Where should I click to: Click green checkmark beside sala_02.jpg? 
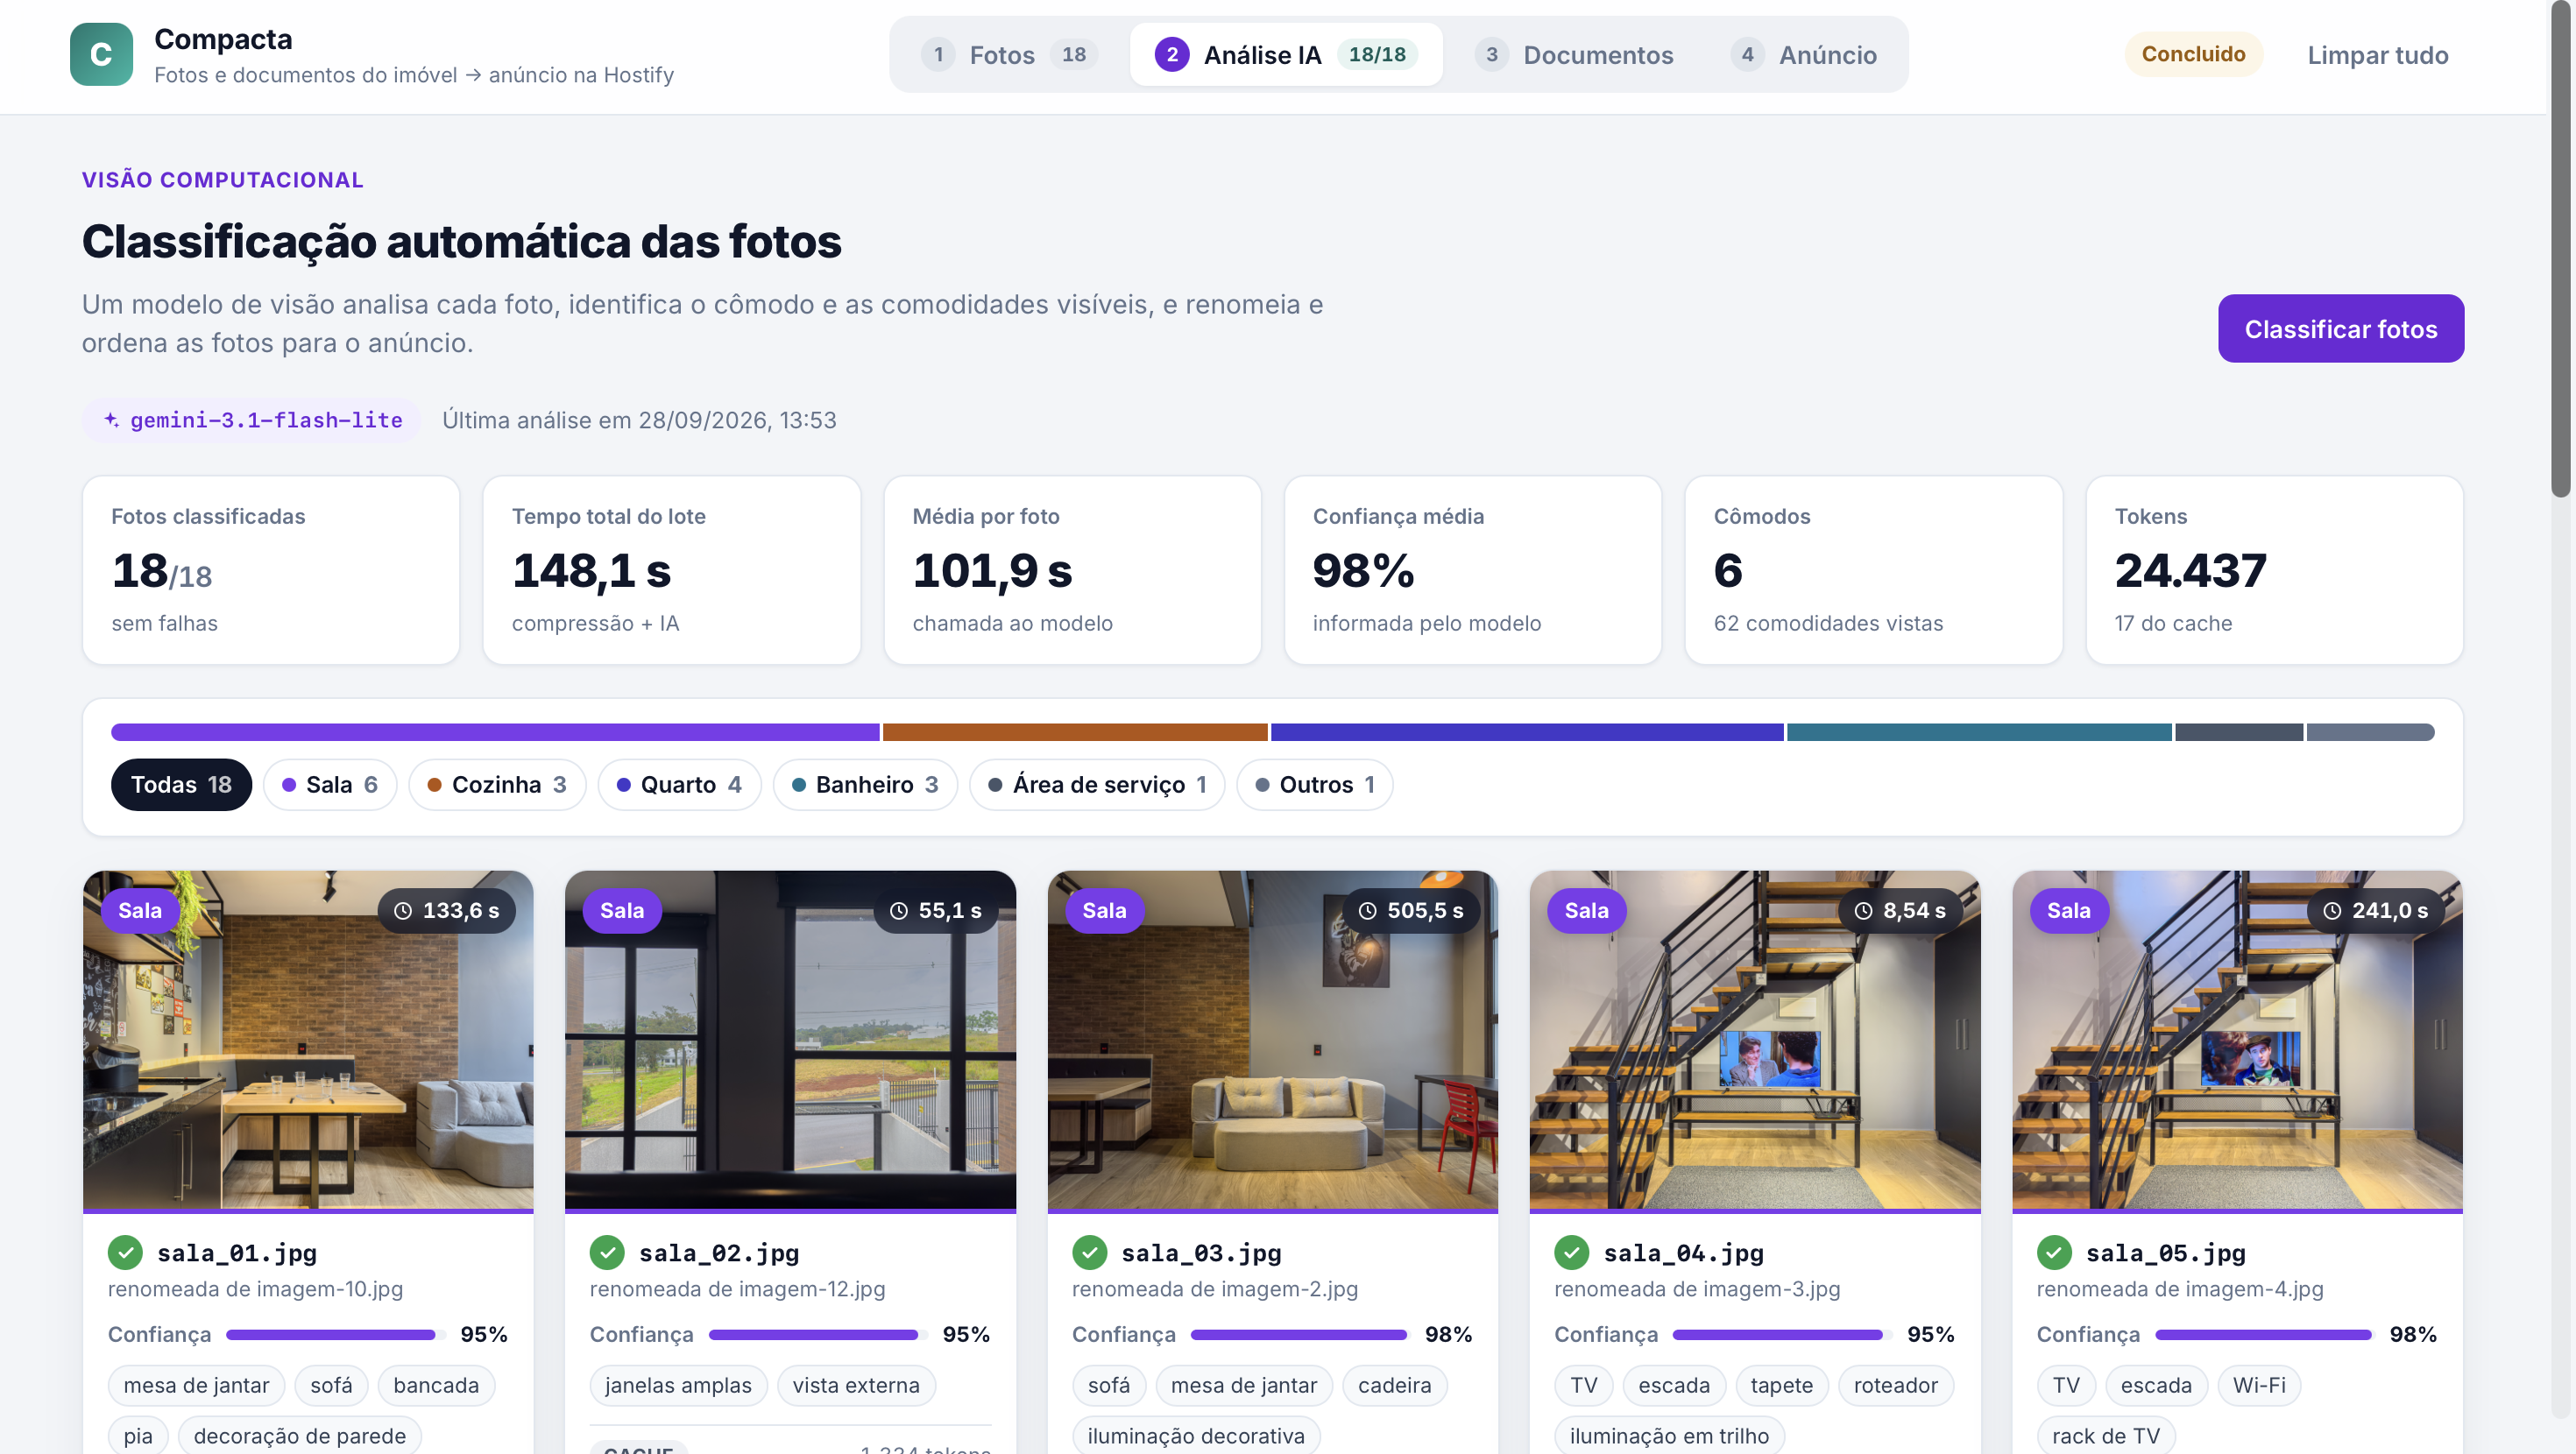pyautogui.click(x=607, y=1252)
